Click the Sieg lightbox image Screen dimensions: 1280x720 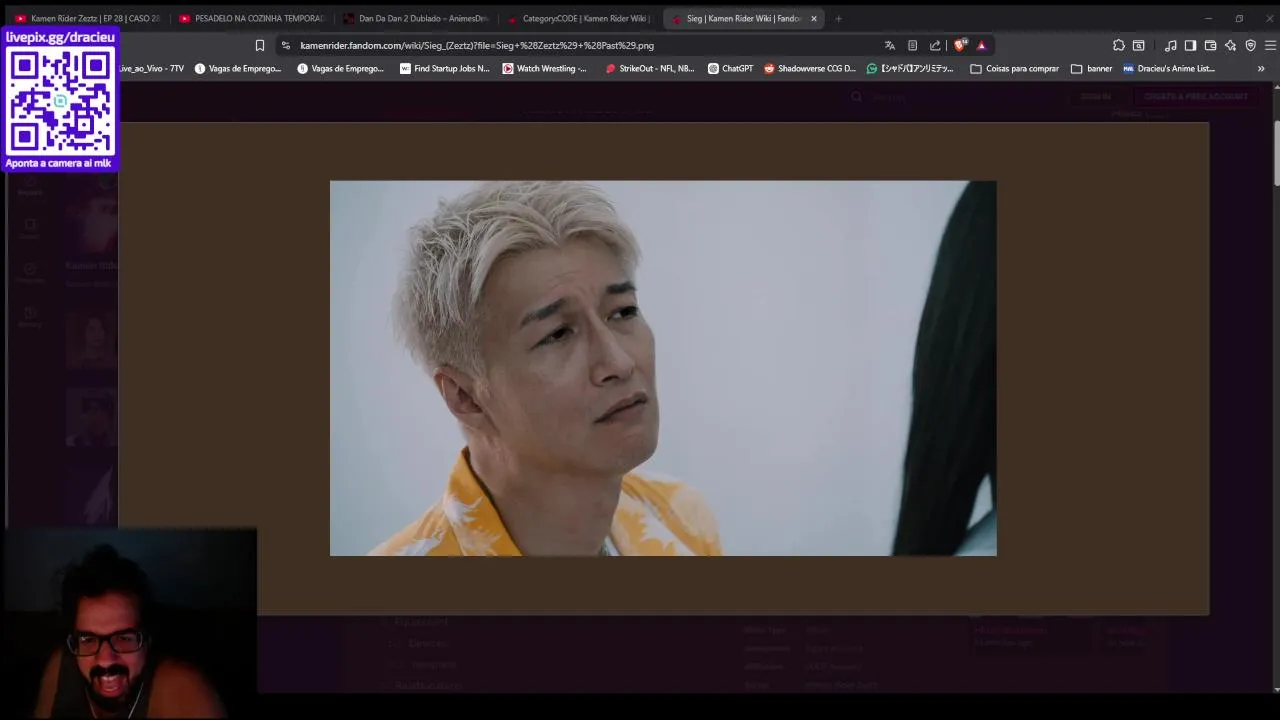[663, 368]
